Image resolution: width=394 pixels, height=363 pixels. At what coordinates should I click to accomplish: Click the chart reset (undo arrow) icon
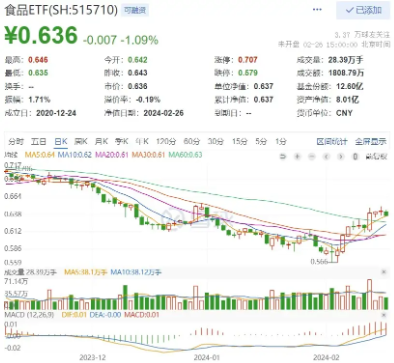(x=283, y=156)
